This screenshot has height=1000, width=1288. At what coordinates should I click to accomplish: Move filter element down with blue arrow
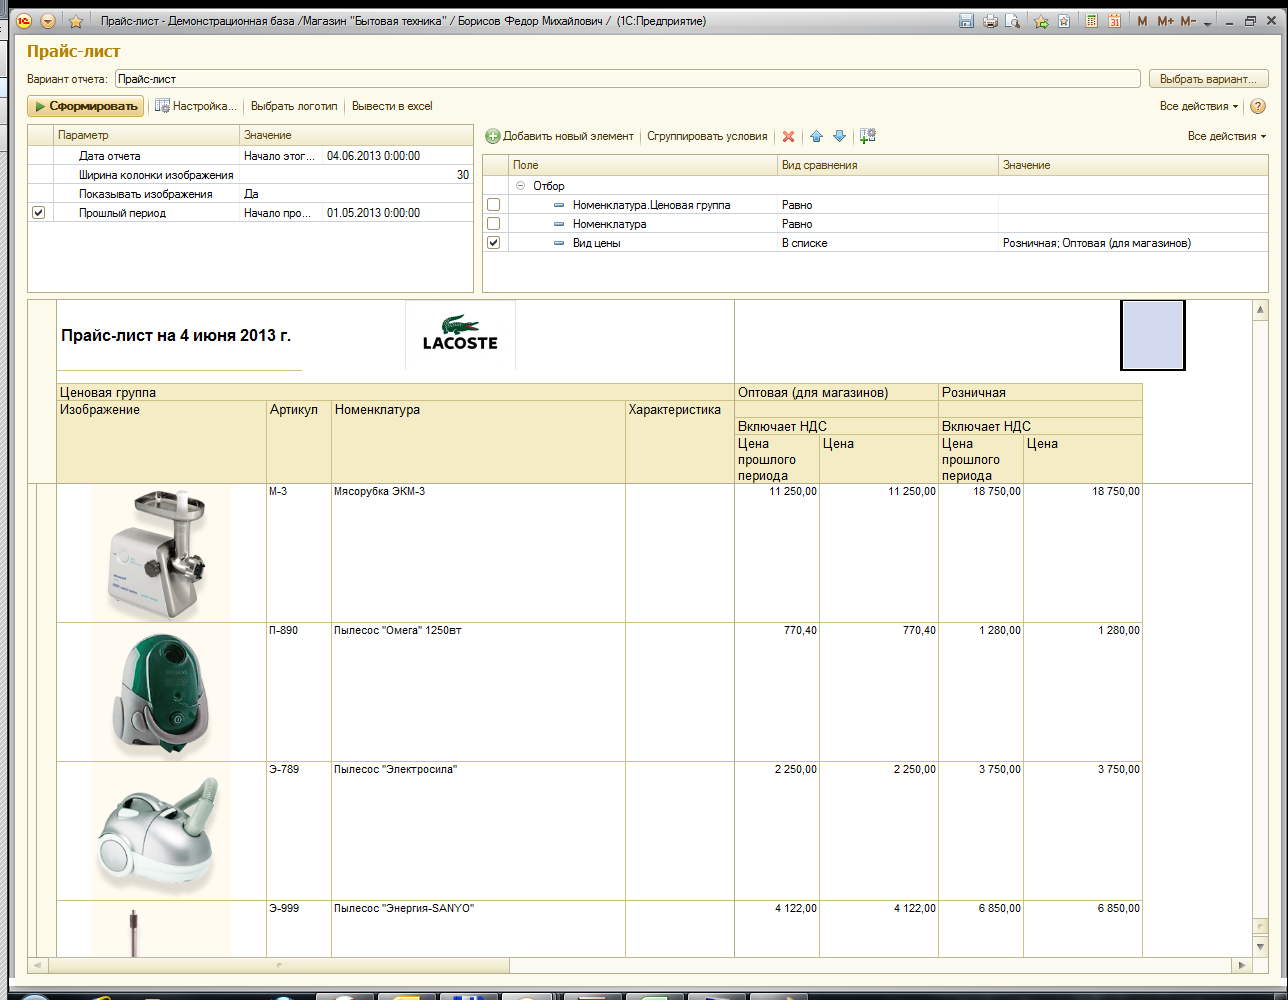click(839, 136)
